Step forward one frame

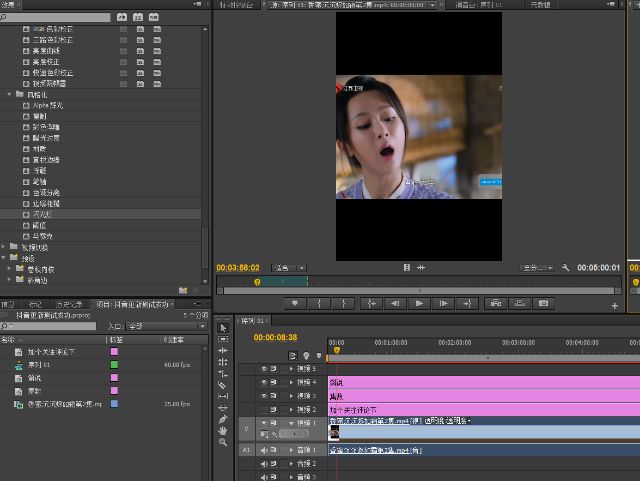(443, 303)
